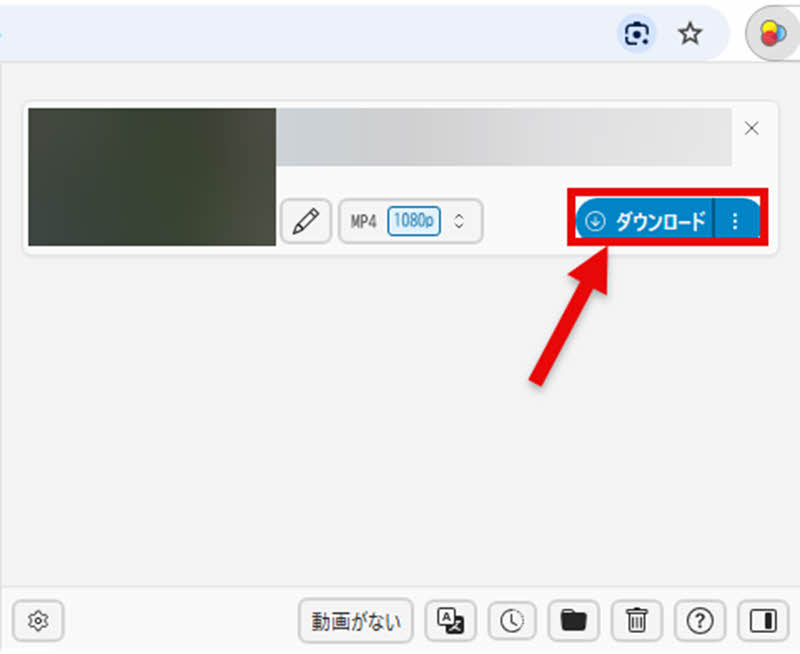Screen dimensions: 800x654
Task: Open Google Lens search in the address bar
Action: coord(637,33)
